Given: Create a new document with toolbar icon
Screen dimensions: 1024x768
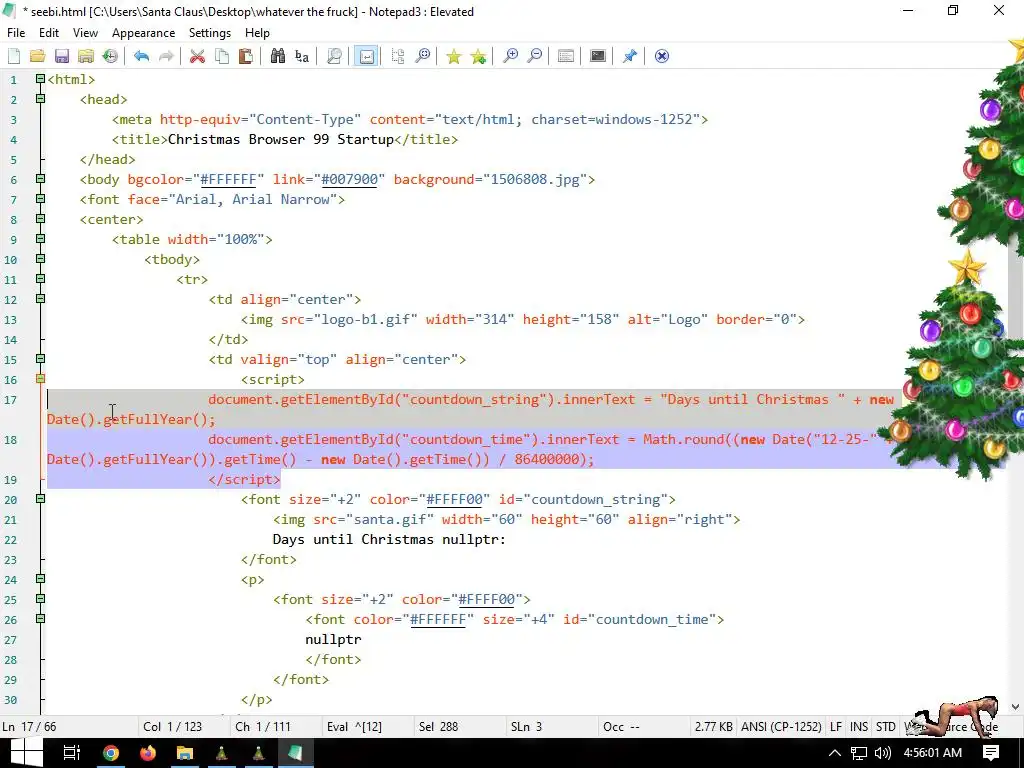Looking at the screenshot, I should coord(14,56).
